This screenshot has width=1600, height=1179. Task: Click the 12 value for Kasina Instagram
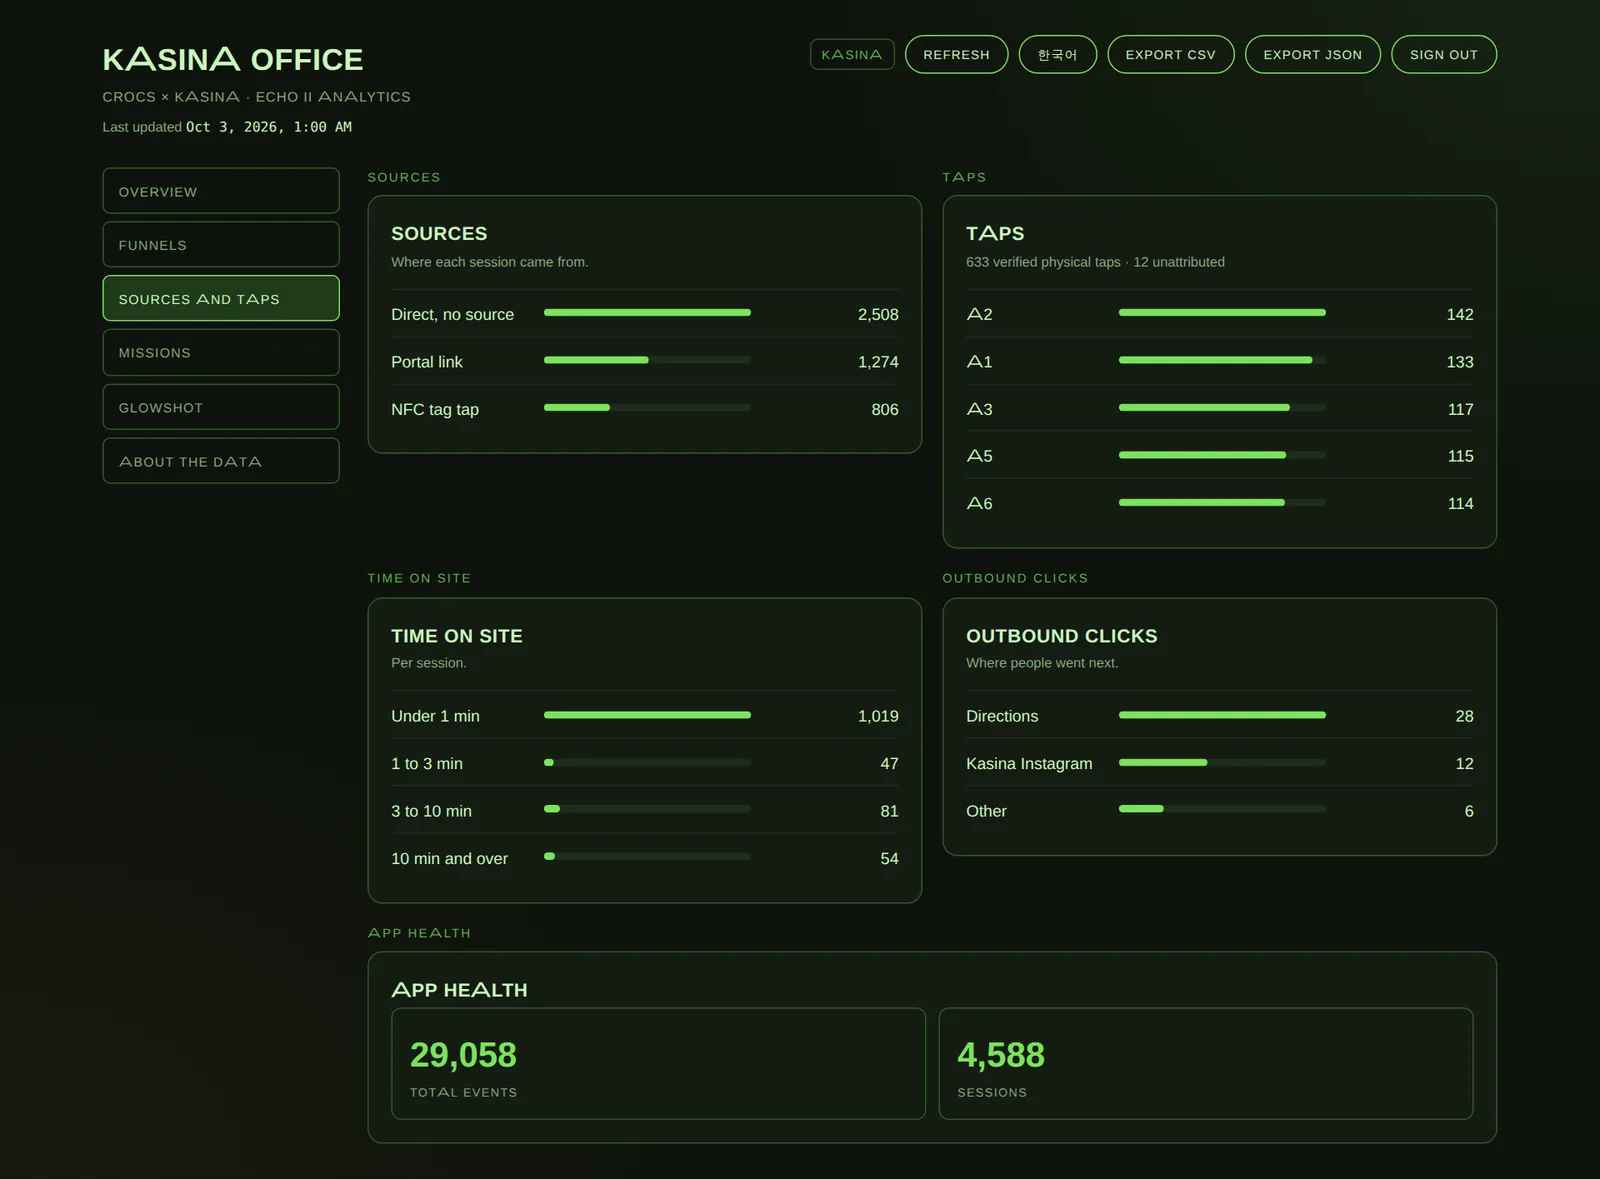[x=1464, y=764]
